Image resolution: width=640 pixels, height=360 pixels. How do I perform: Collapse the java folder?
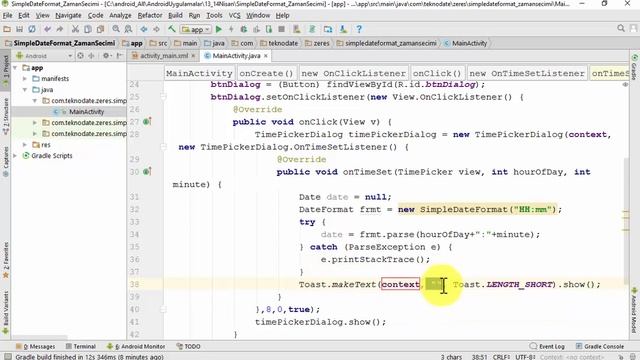pyautogui.click(x=25, y=89)
